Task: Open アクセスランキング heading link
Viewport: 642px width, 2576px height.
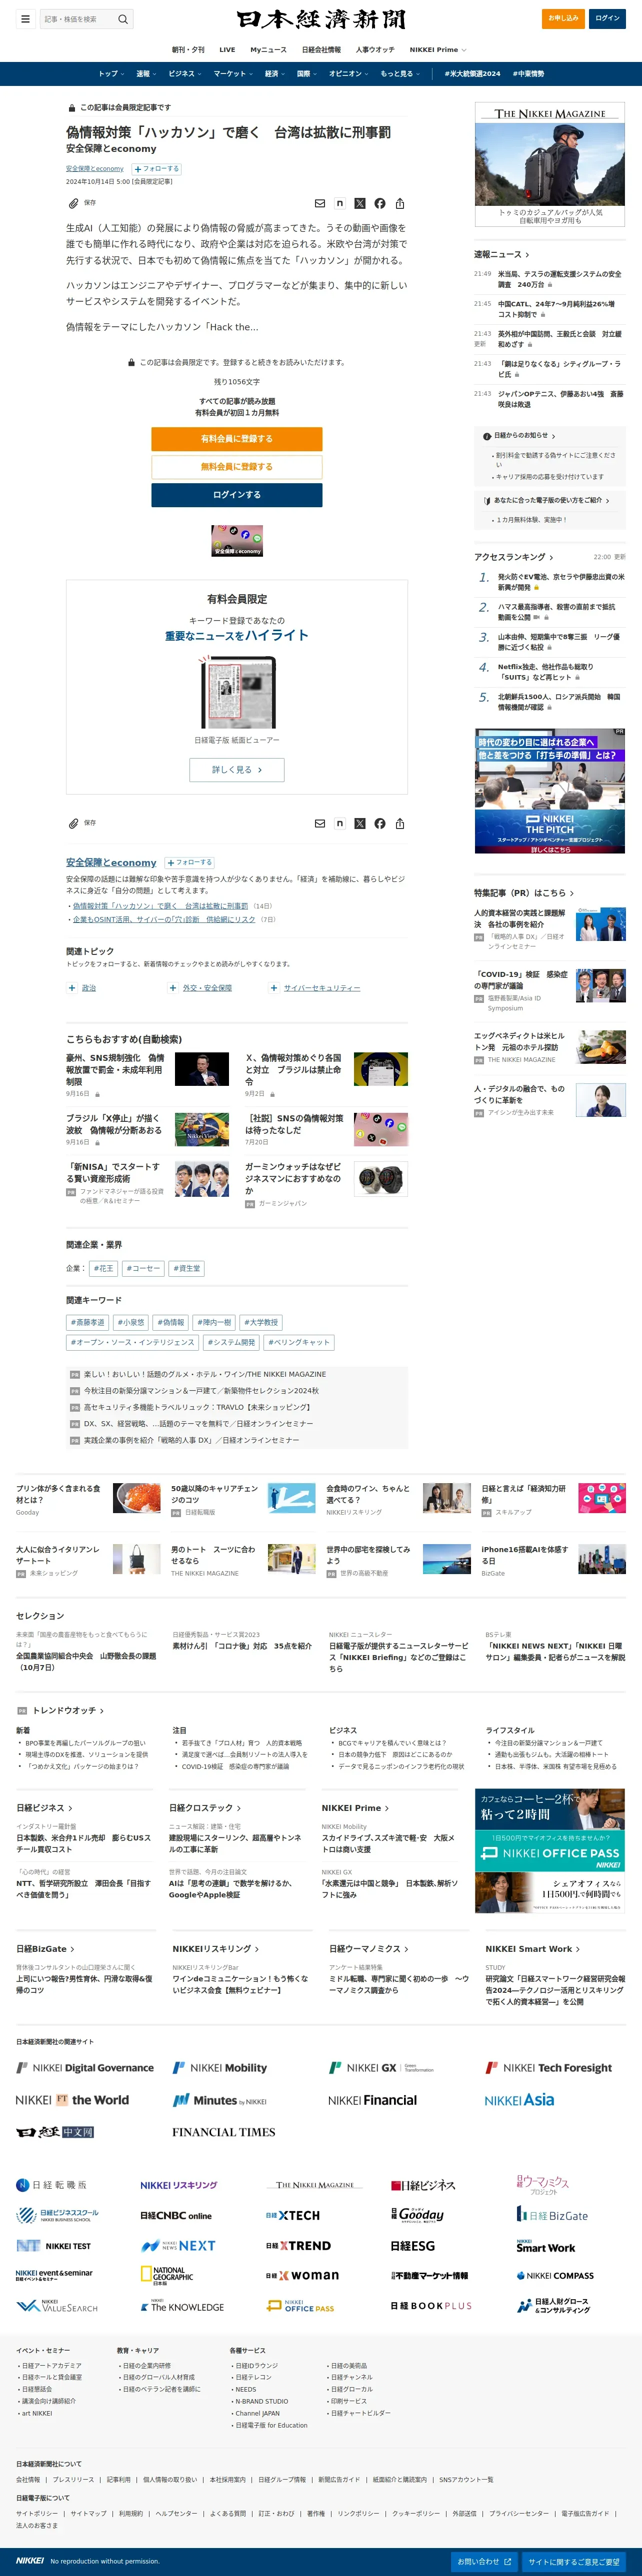Action: [514, 557]
